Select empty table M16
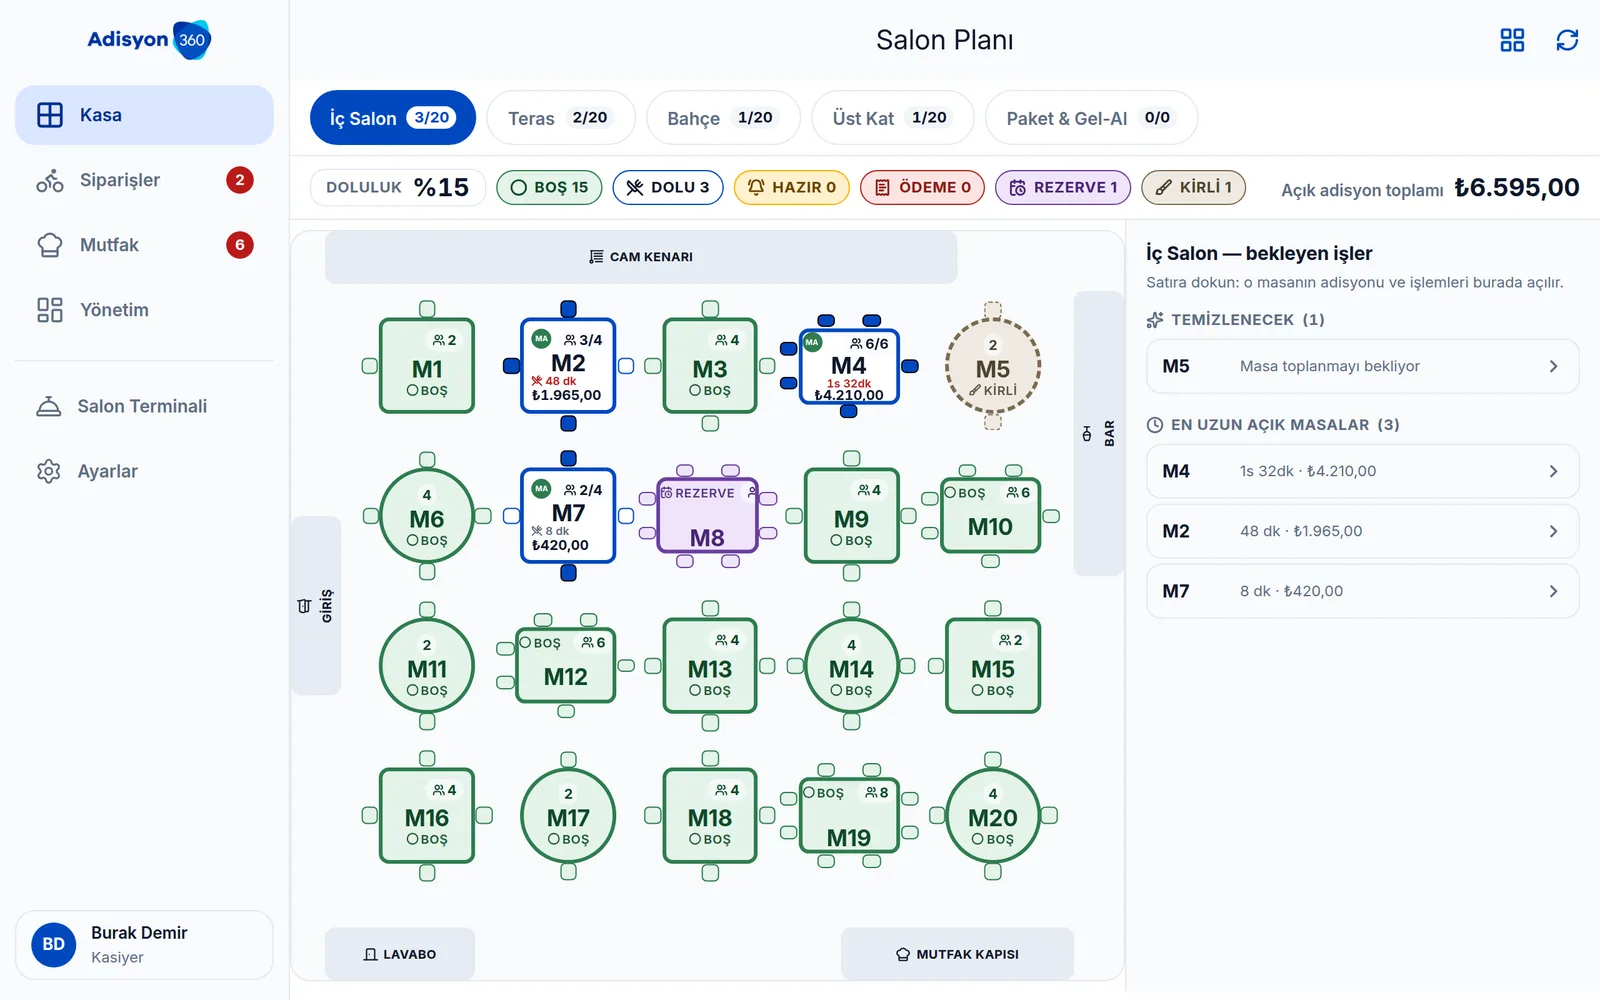1600x1000 pixels. 427,816
